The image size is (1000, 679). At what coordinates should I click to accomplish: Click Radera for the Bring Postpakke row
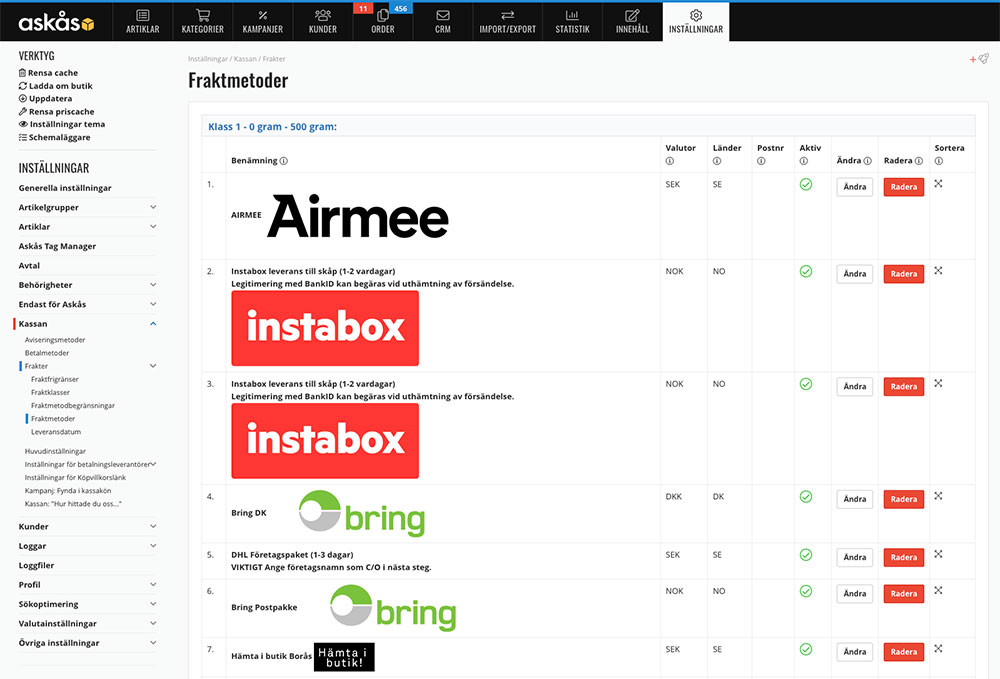click(x=903, y=594)
